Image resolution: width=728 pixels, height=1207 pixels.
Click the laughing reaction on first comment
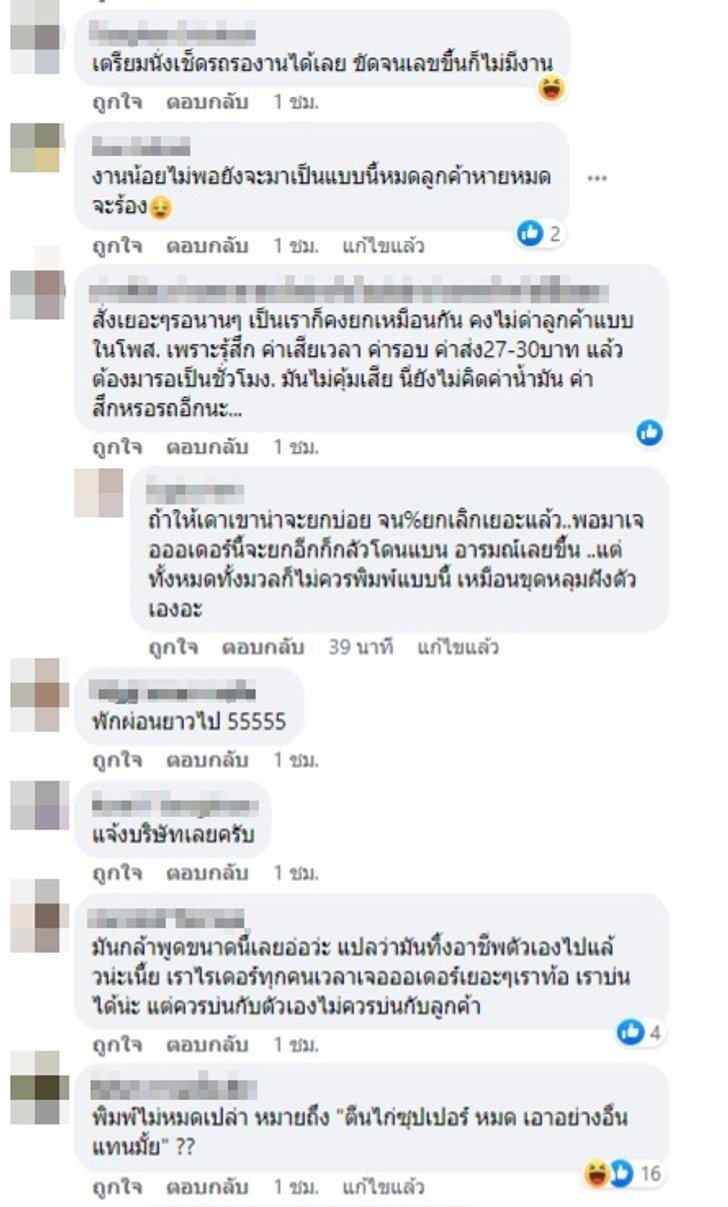[x=550, y=90]
